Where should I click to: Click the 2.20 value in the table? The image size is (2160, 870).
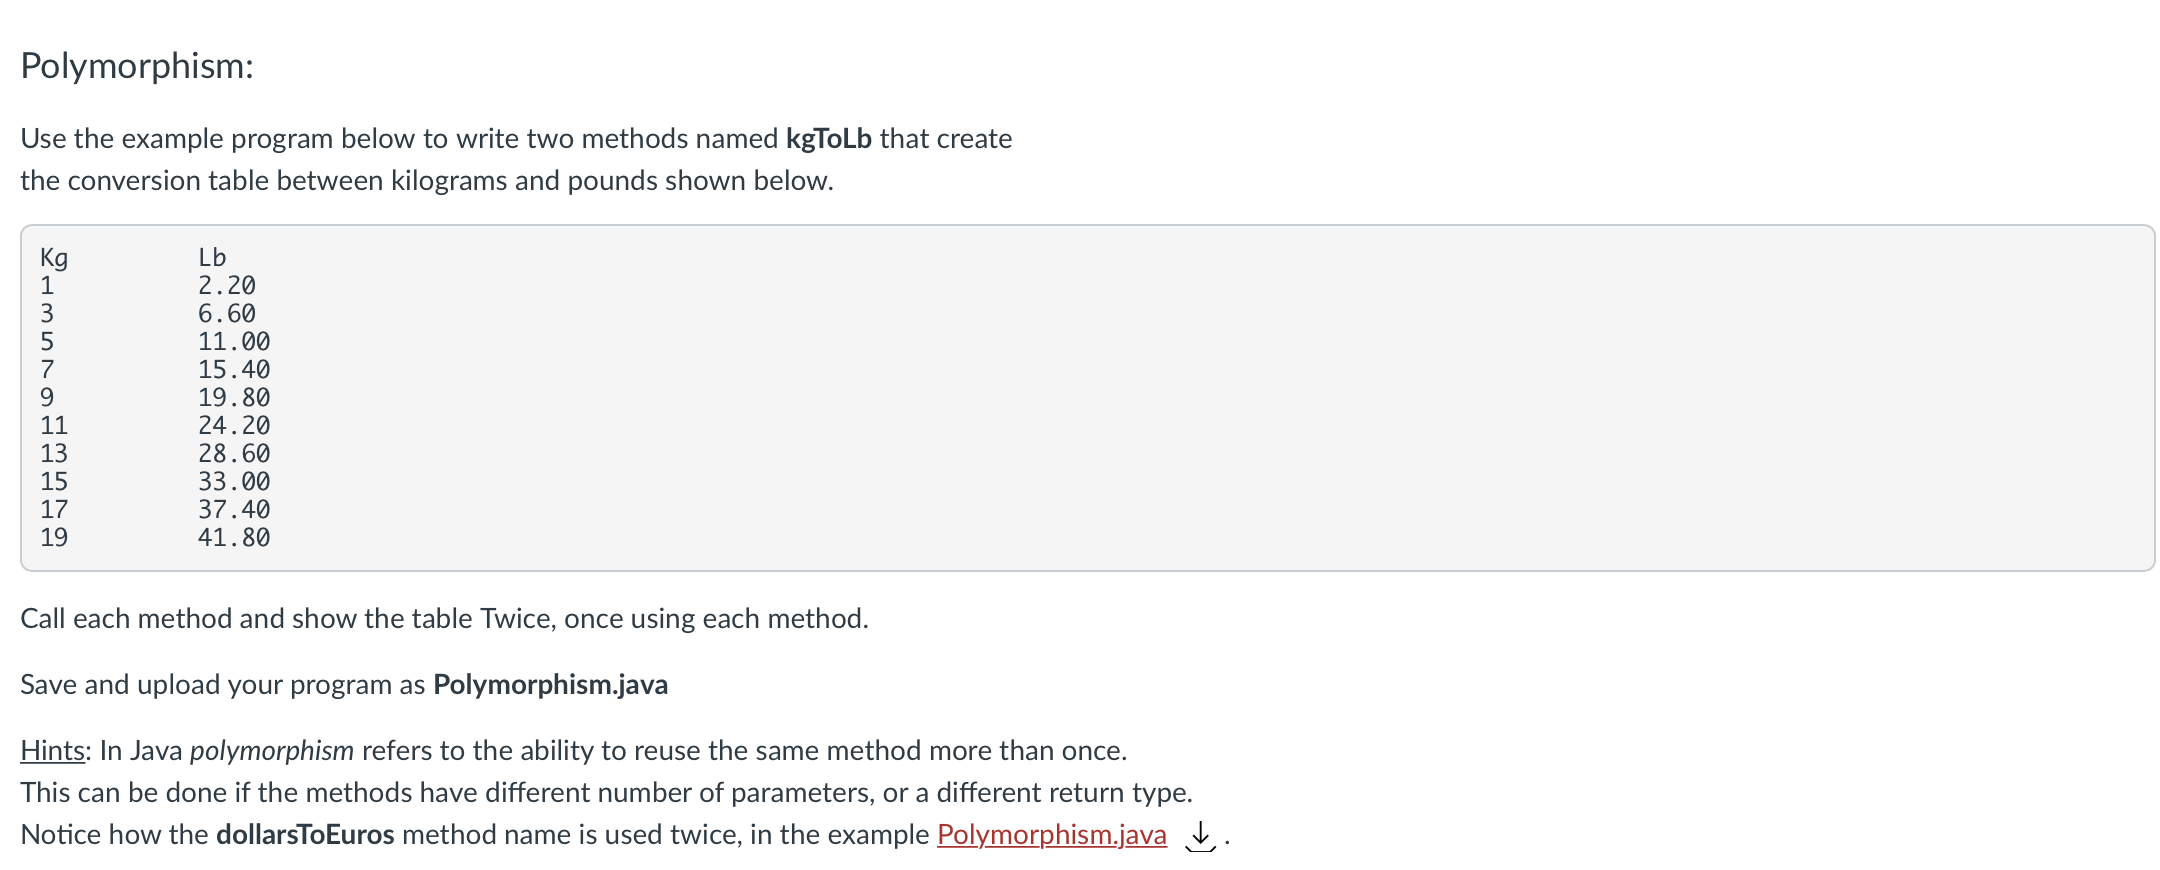click(227, 285)
